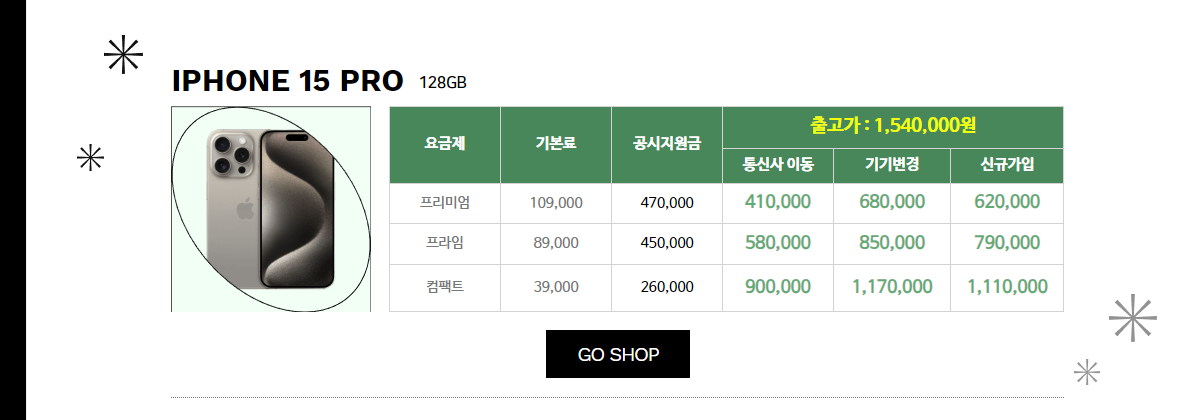1200x420 pixels.
Task: Click the large gray asterisk icon at right
Action: click(1133, 318)
